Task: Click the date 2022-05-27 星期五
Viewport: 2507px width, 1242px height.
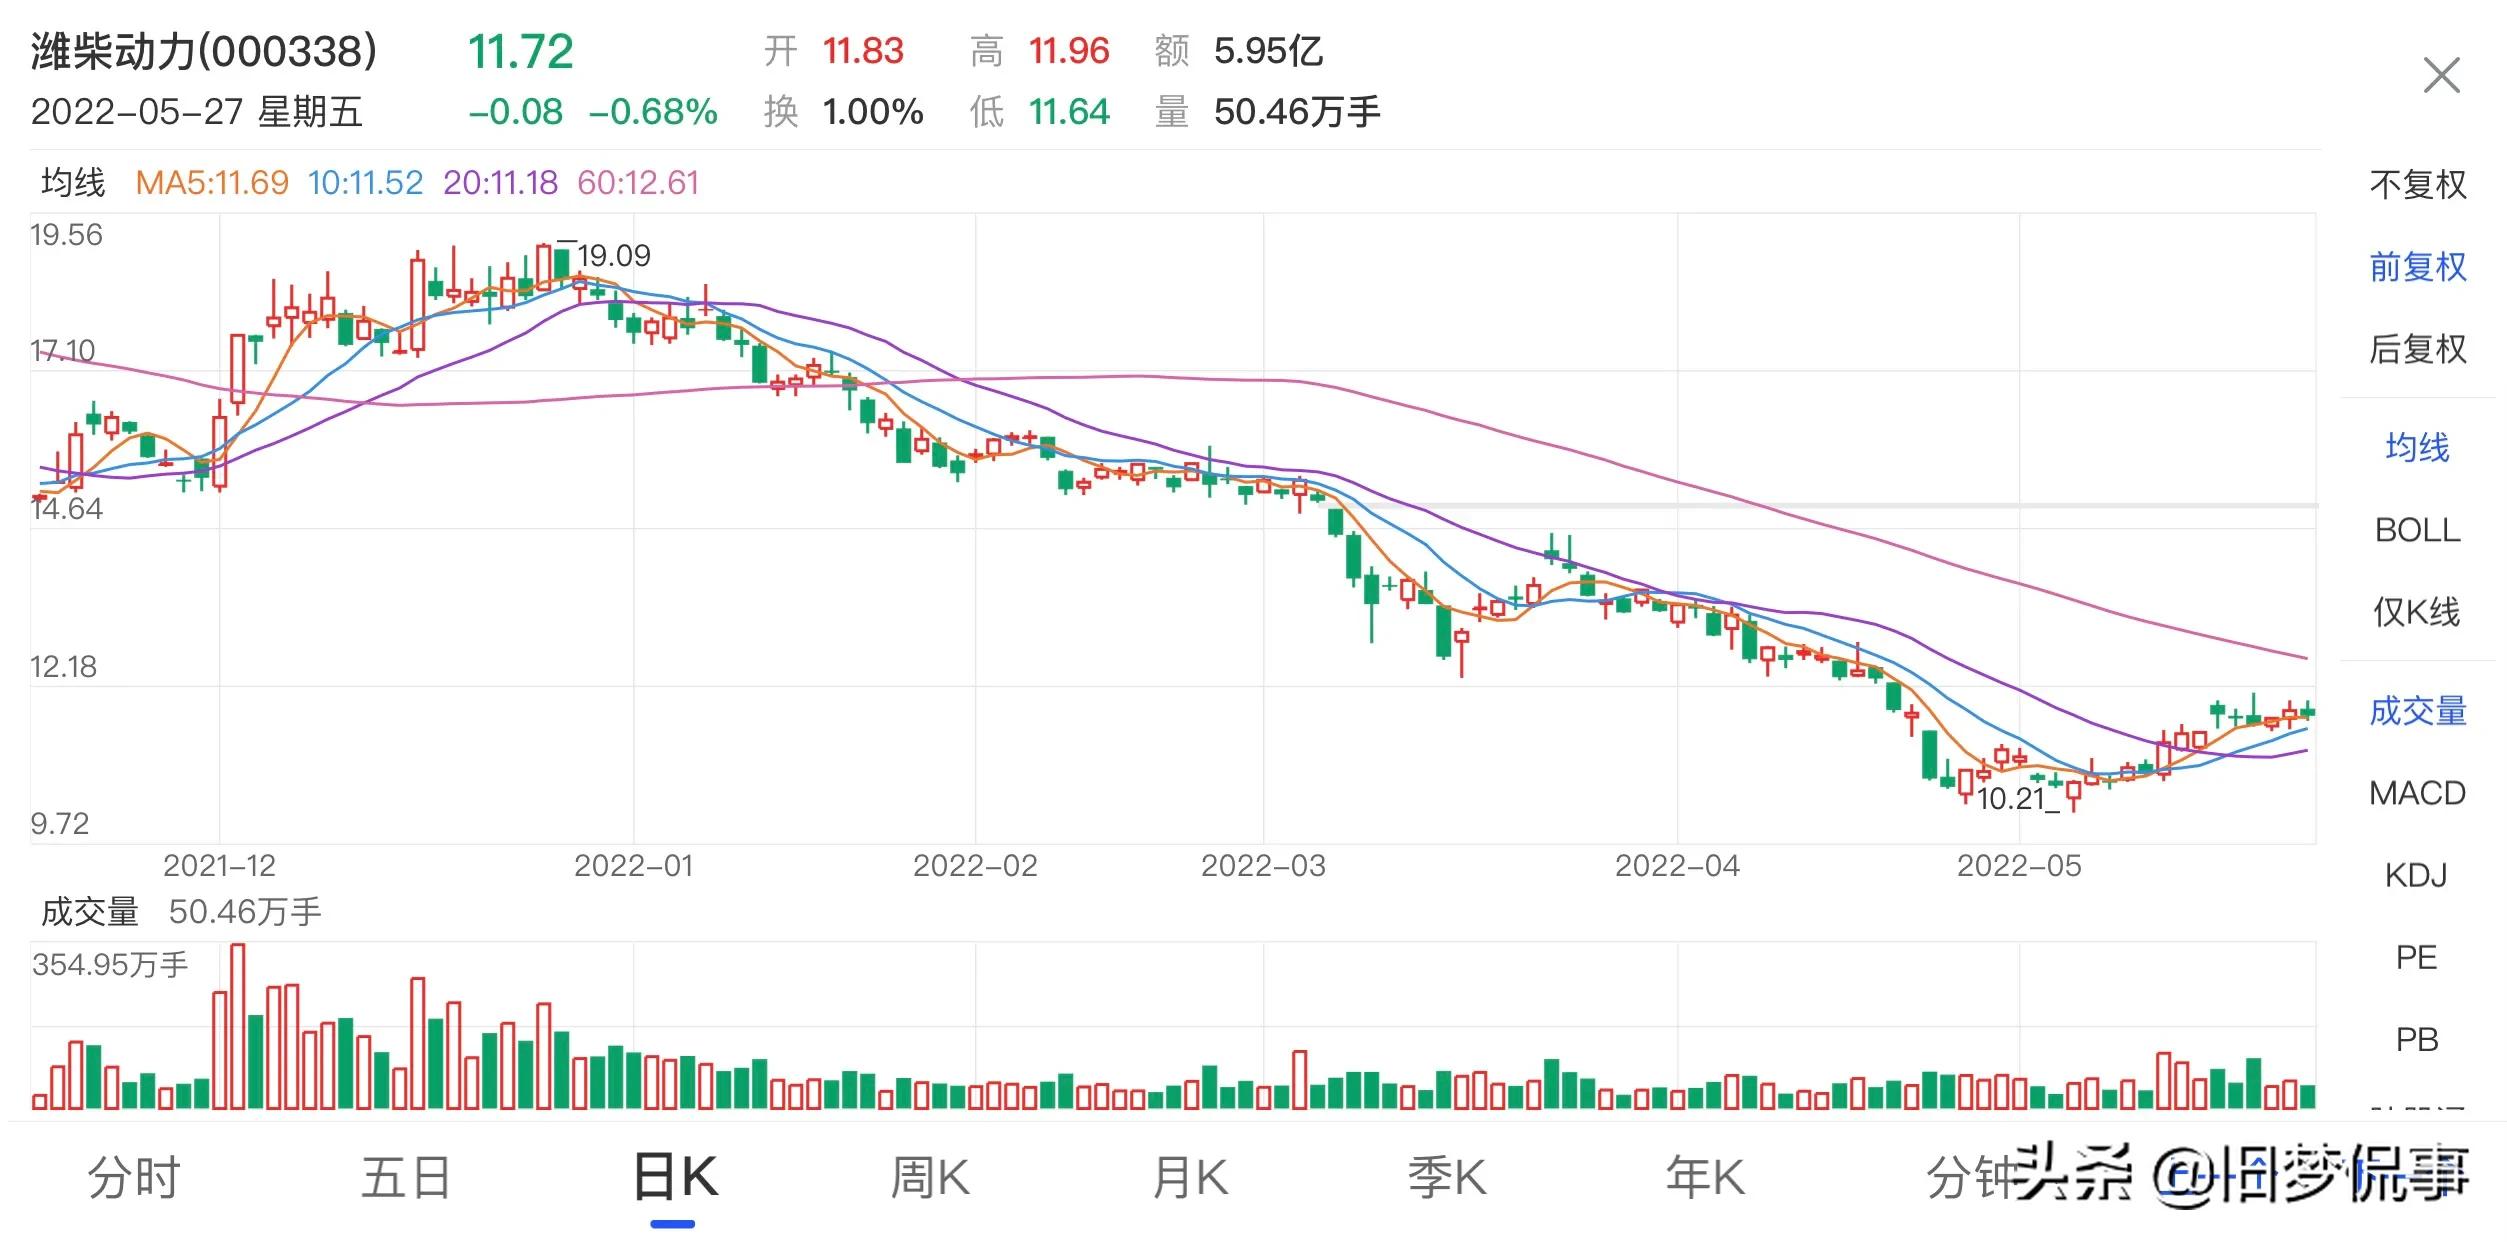Action: (196, 112)
